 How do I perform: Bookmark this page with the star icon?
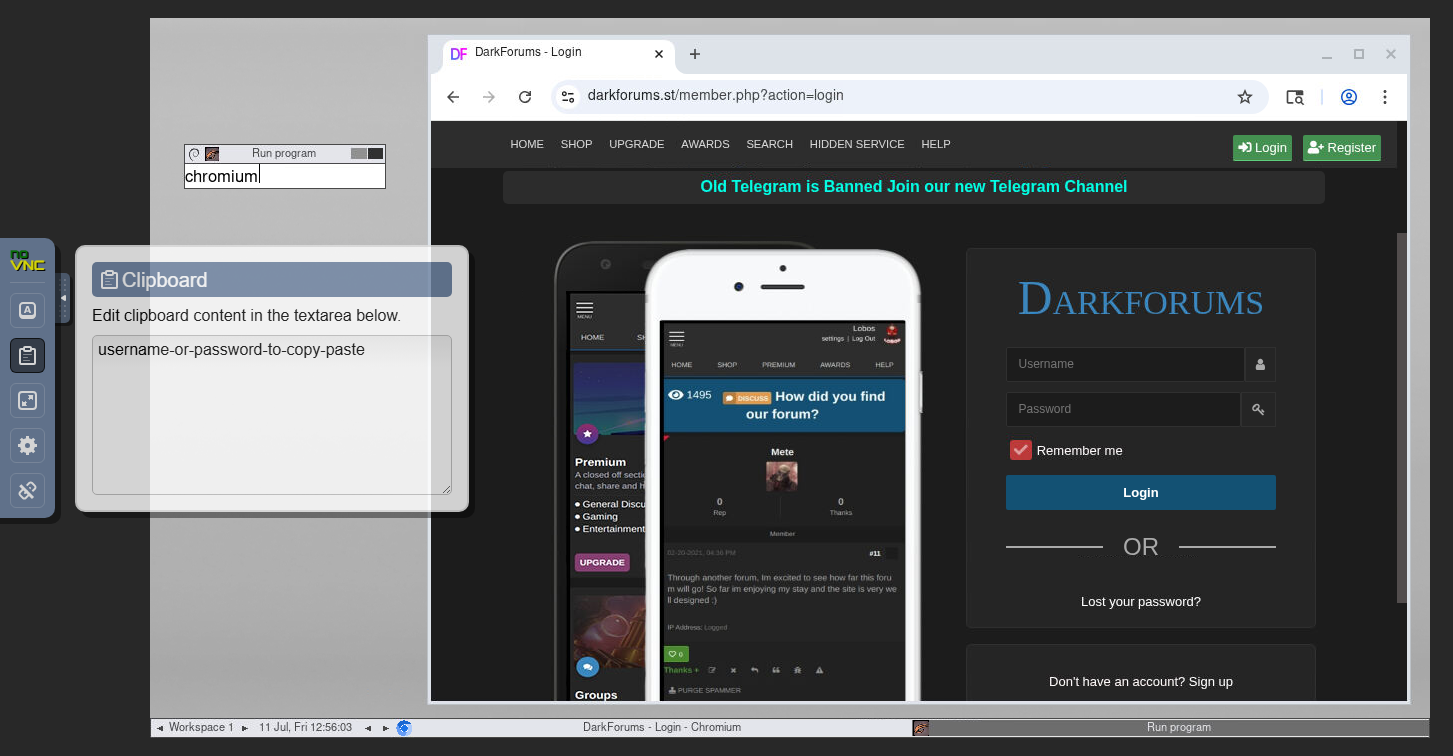(x=1245, y=97)
